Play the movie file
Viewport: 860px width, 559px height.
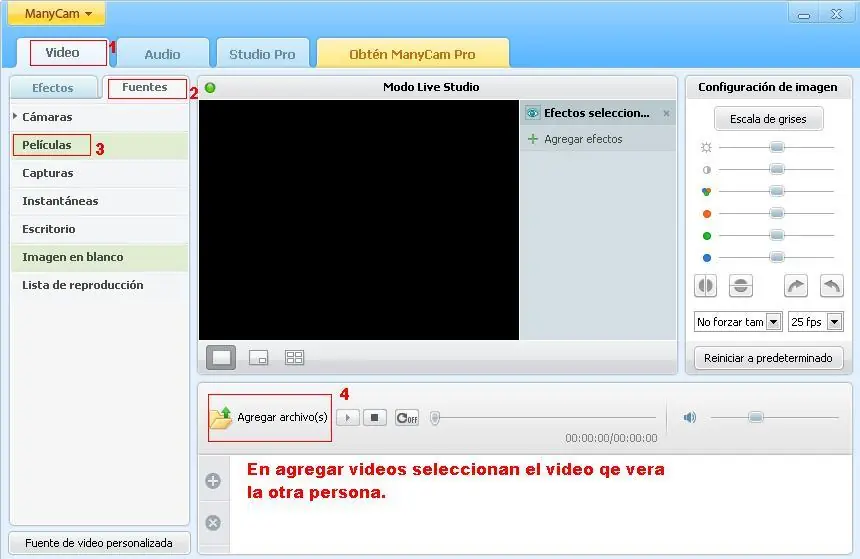pos(348,418)
